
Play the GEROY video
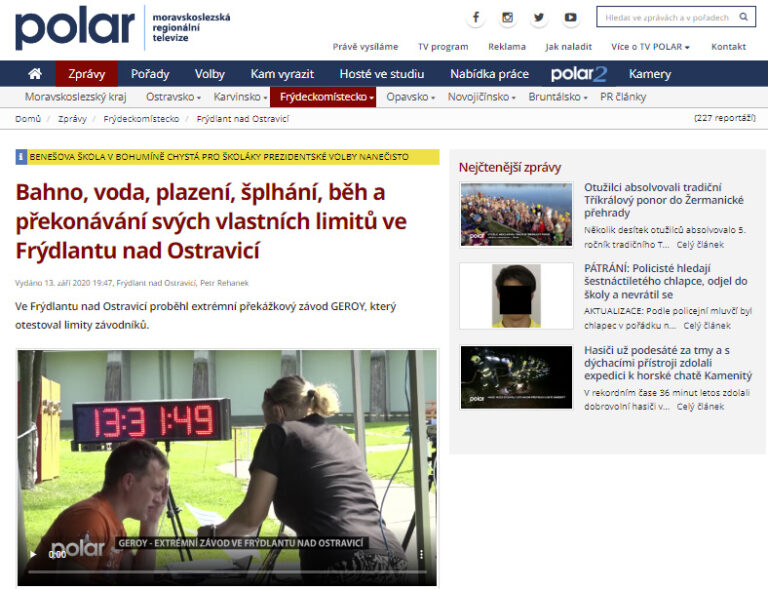coord(33,553)
